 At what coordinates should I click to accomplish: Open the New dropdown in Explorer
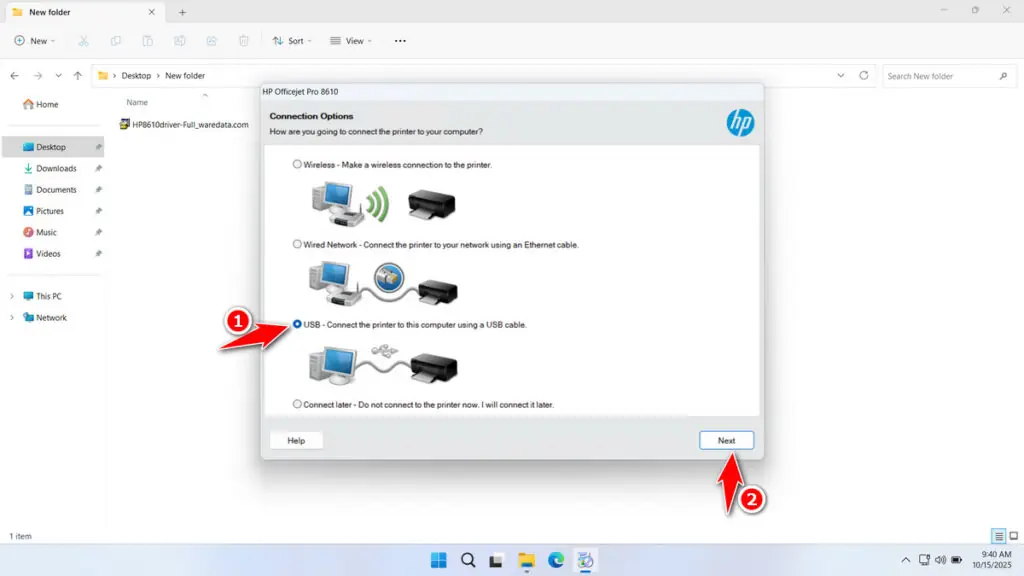click(x=35, y=40)
